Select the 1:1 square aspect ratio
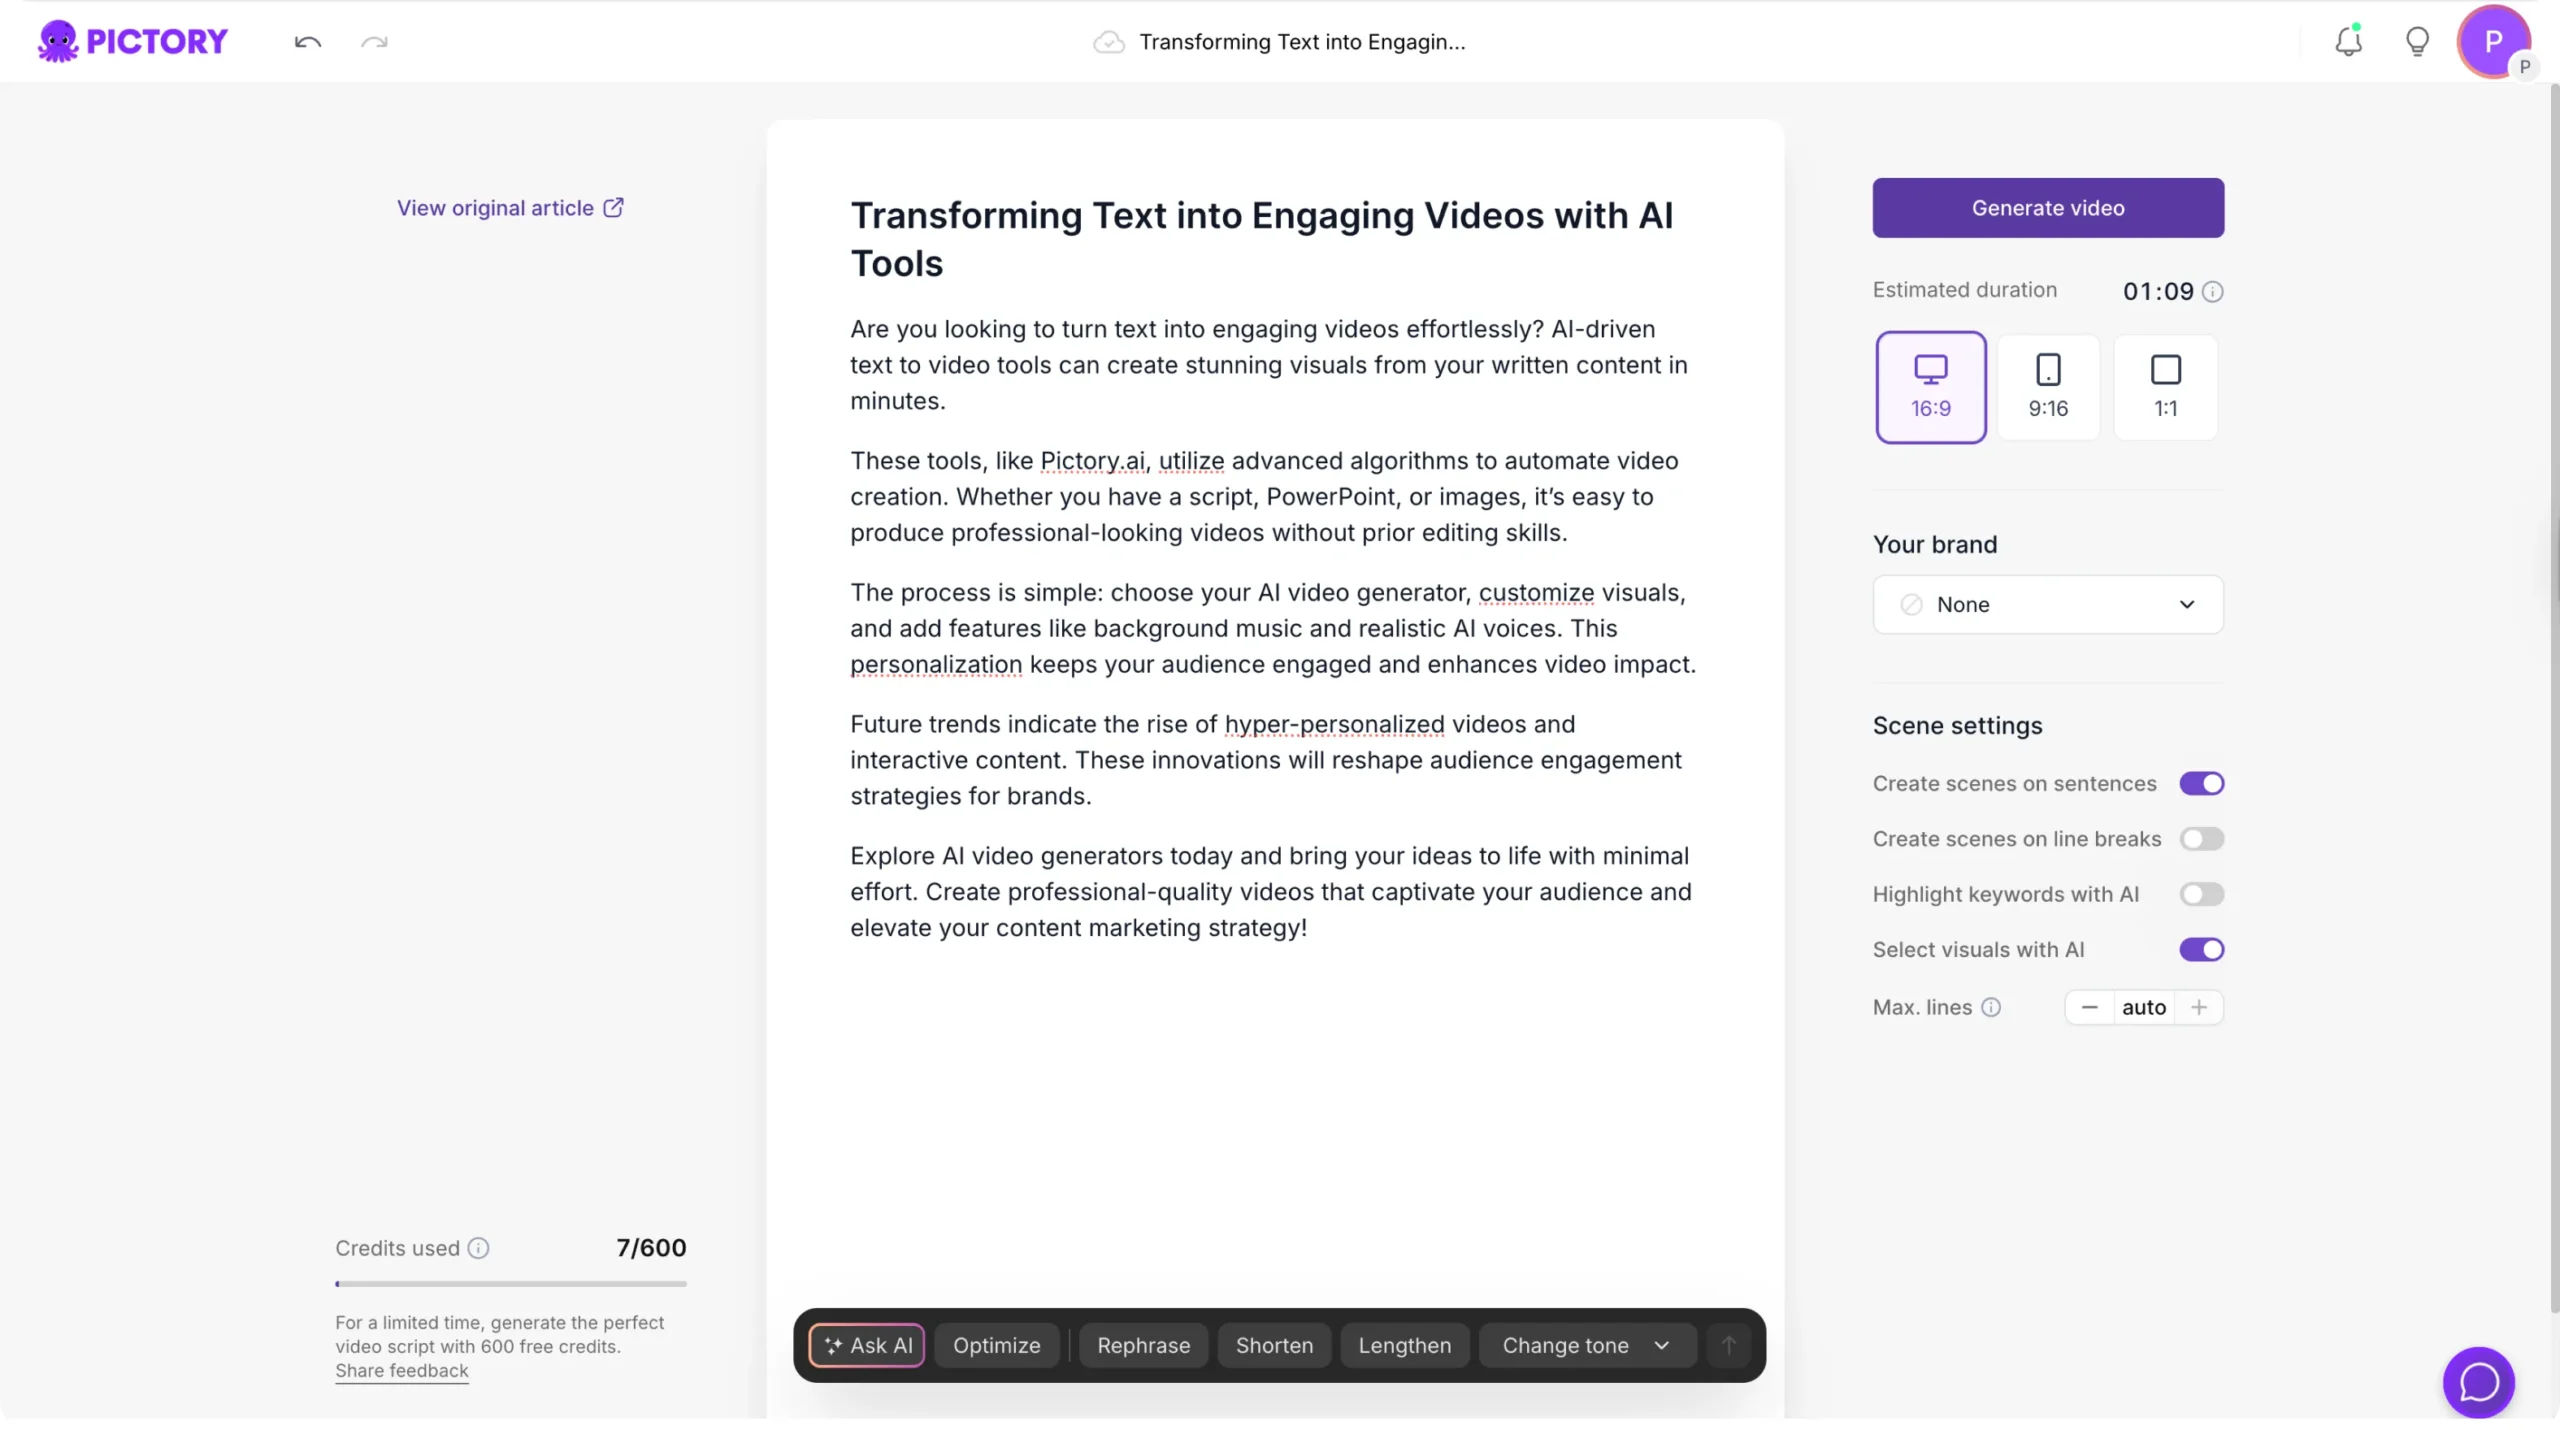Image resolution: width=2560 pixels, height=1430 pixels. click(x=2165, y=387)
